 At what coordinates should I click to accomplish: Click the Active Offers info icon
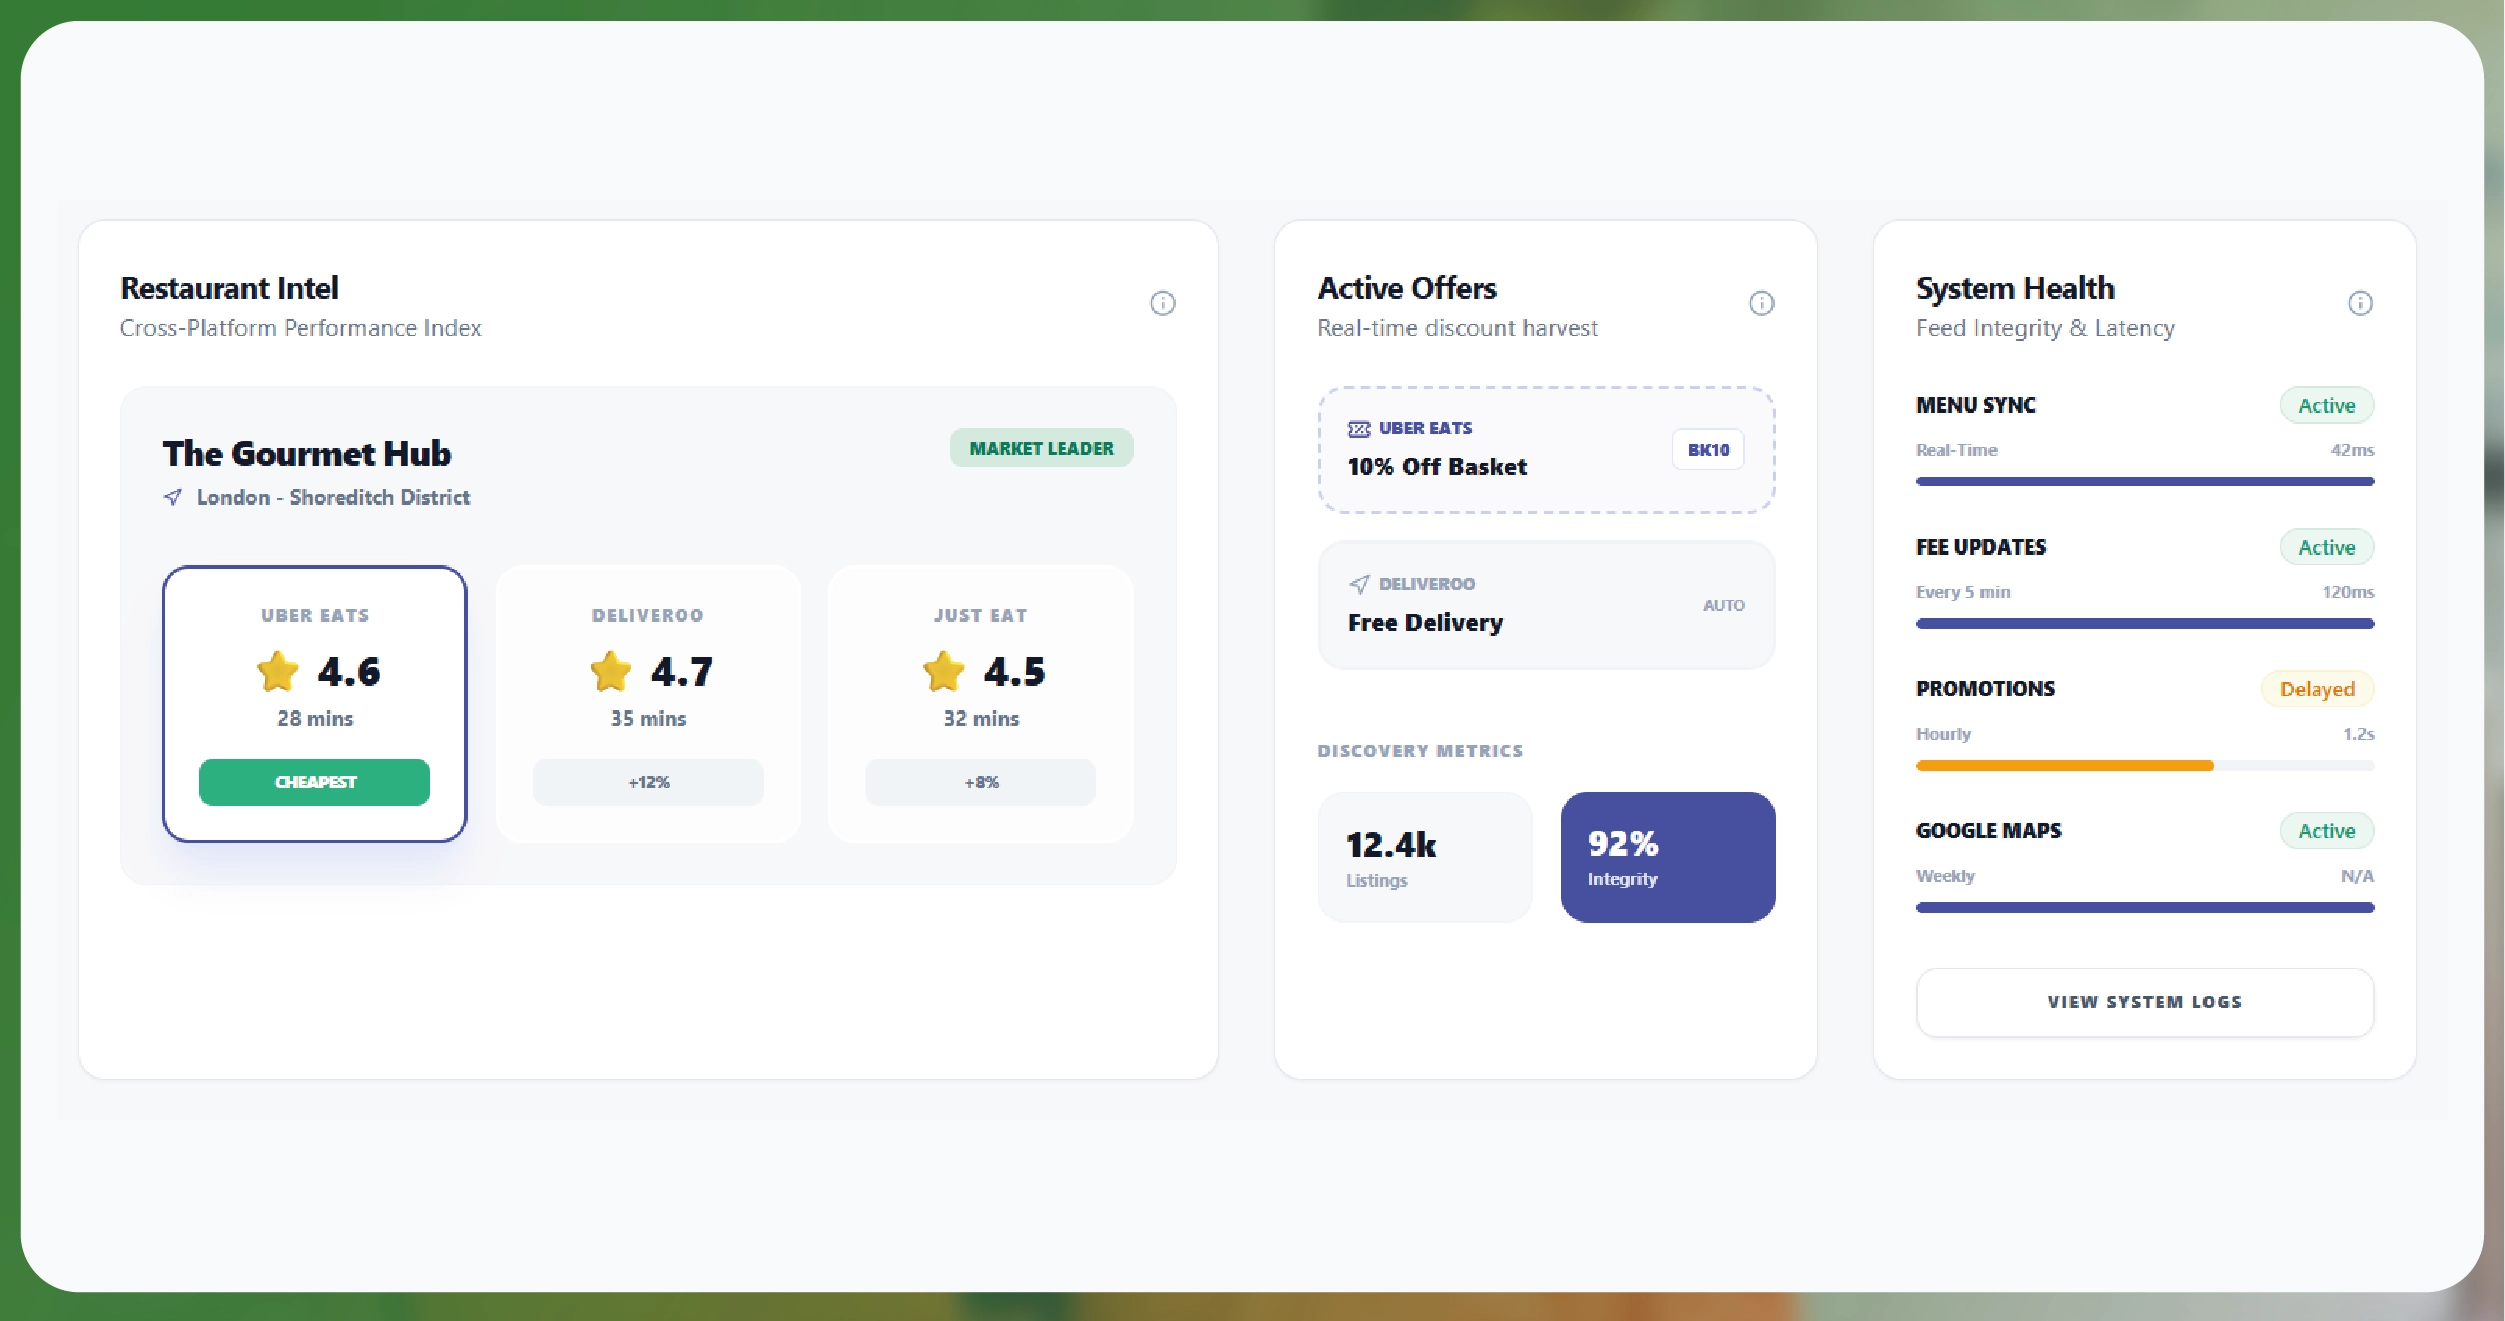(1761, 303)
